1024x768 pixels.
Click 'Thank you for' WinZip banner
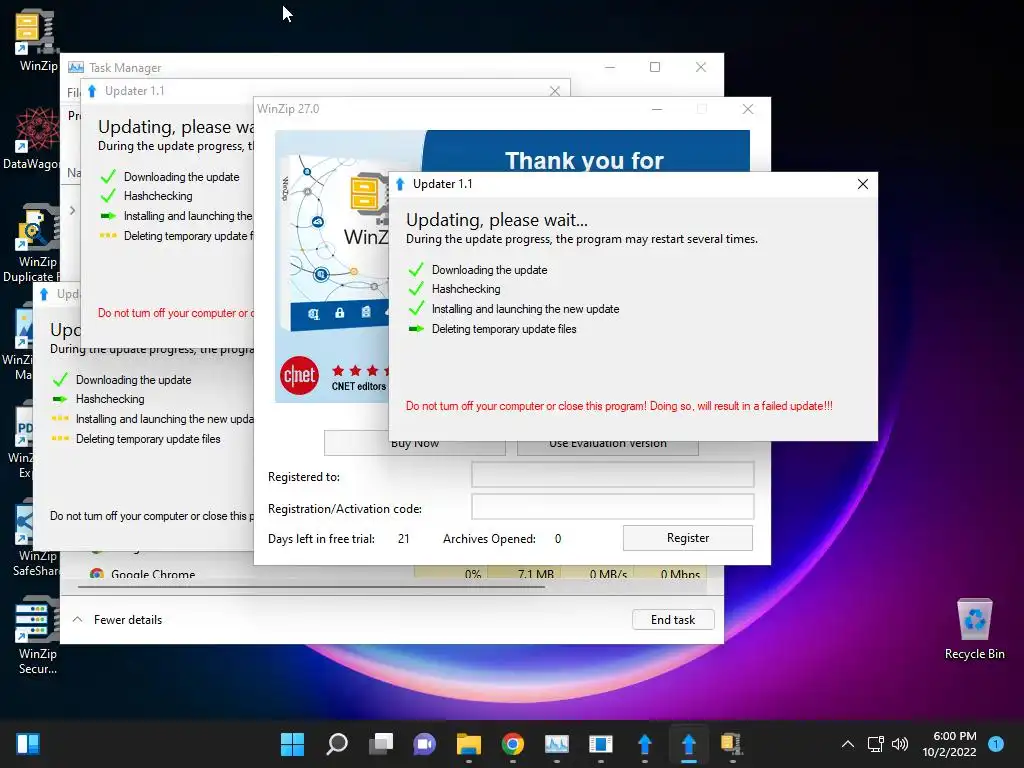[584, 160]
